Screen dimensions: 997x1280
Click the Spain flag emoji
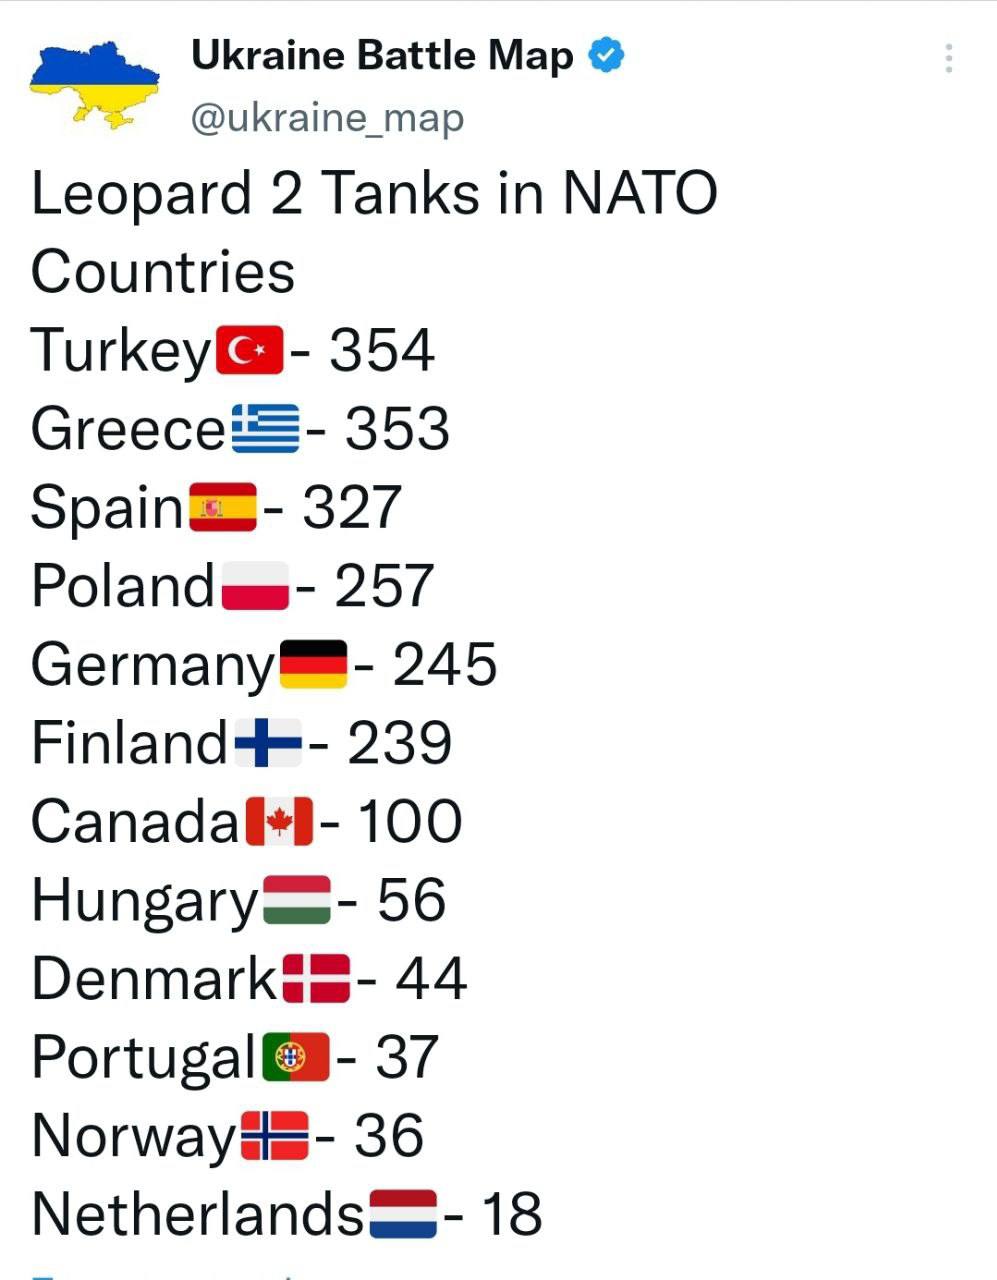[223, 507]
